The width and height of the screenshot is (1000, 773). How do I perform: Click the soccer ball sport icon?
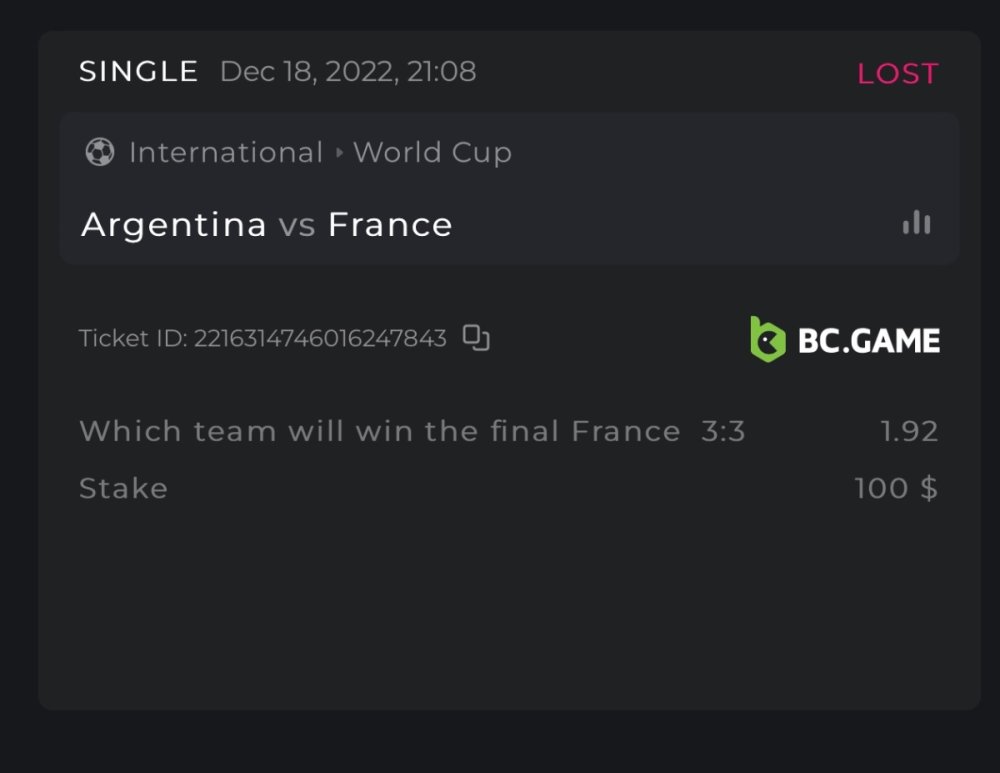coord(99,152)
